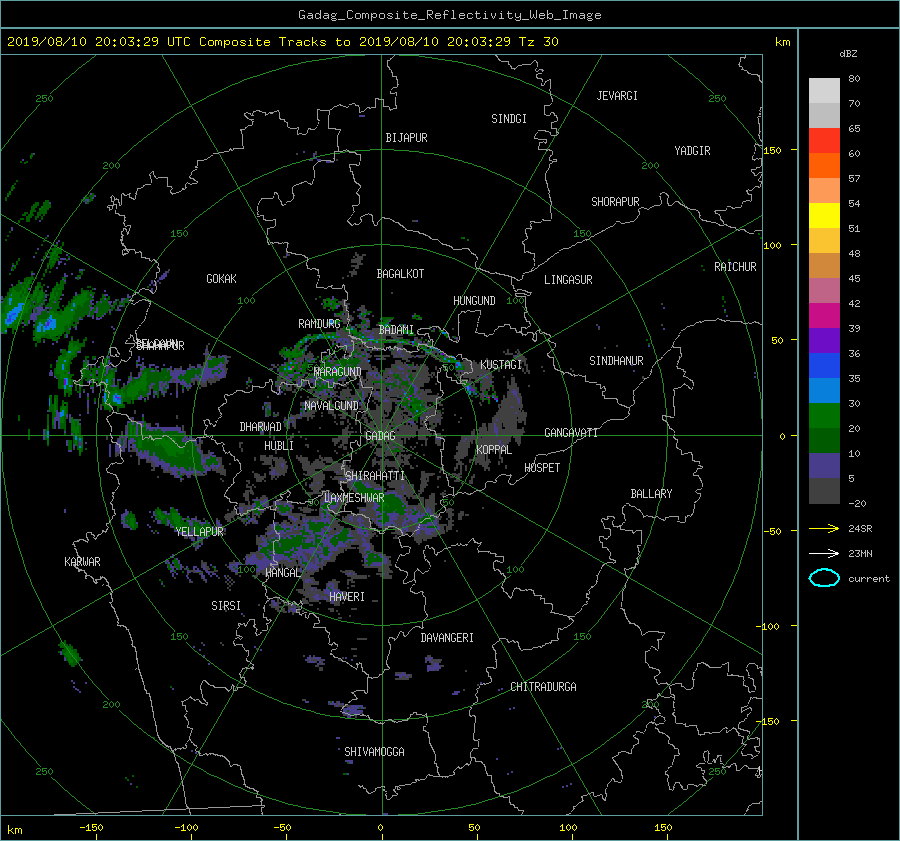The width and height of the screenshot is (900, 841).
Task: Click the 'SINDGI' city label
Action: (x=509, y=119)
